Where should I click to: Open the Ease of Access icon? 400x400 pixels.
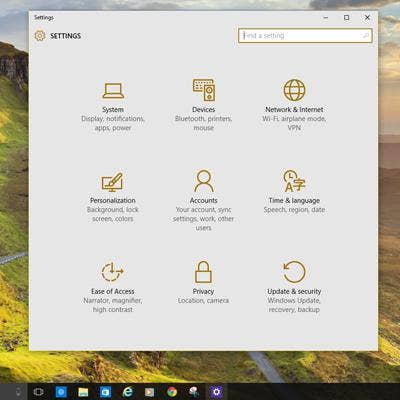coord(112,272)
